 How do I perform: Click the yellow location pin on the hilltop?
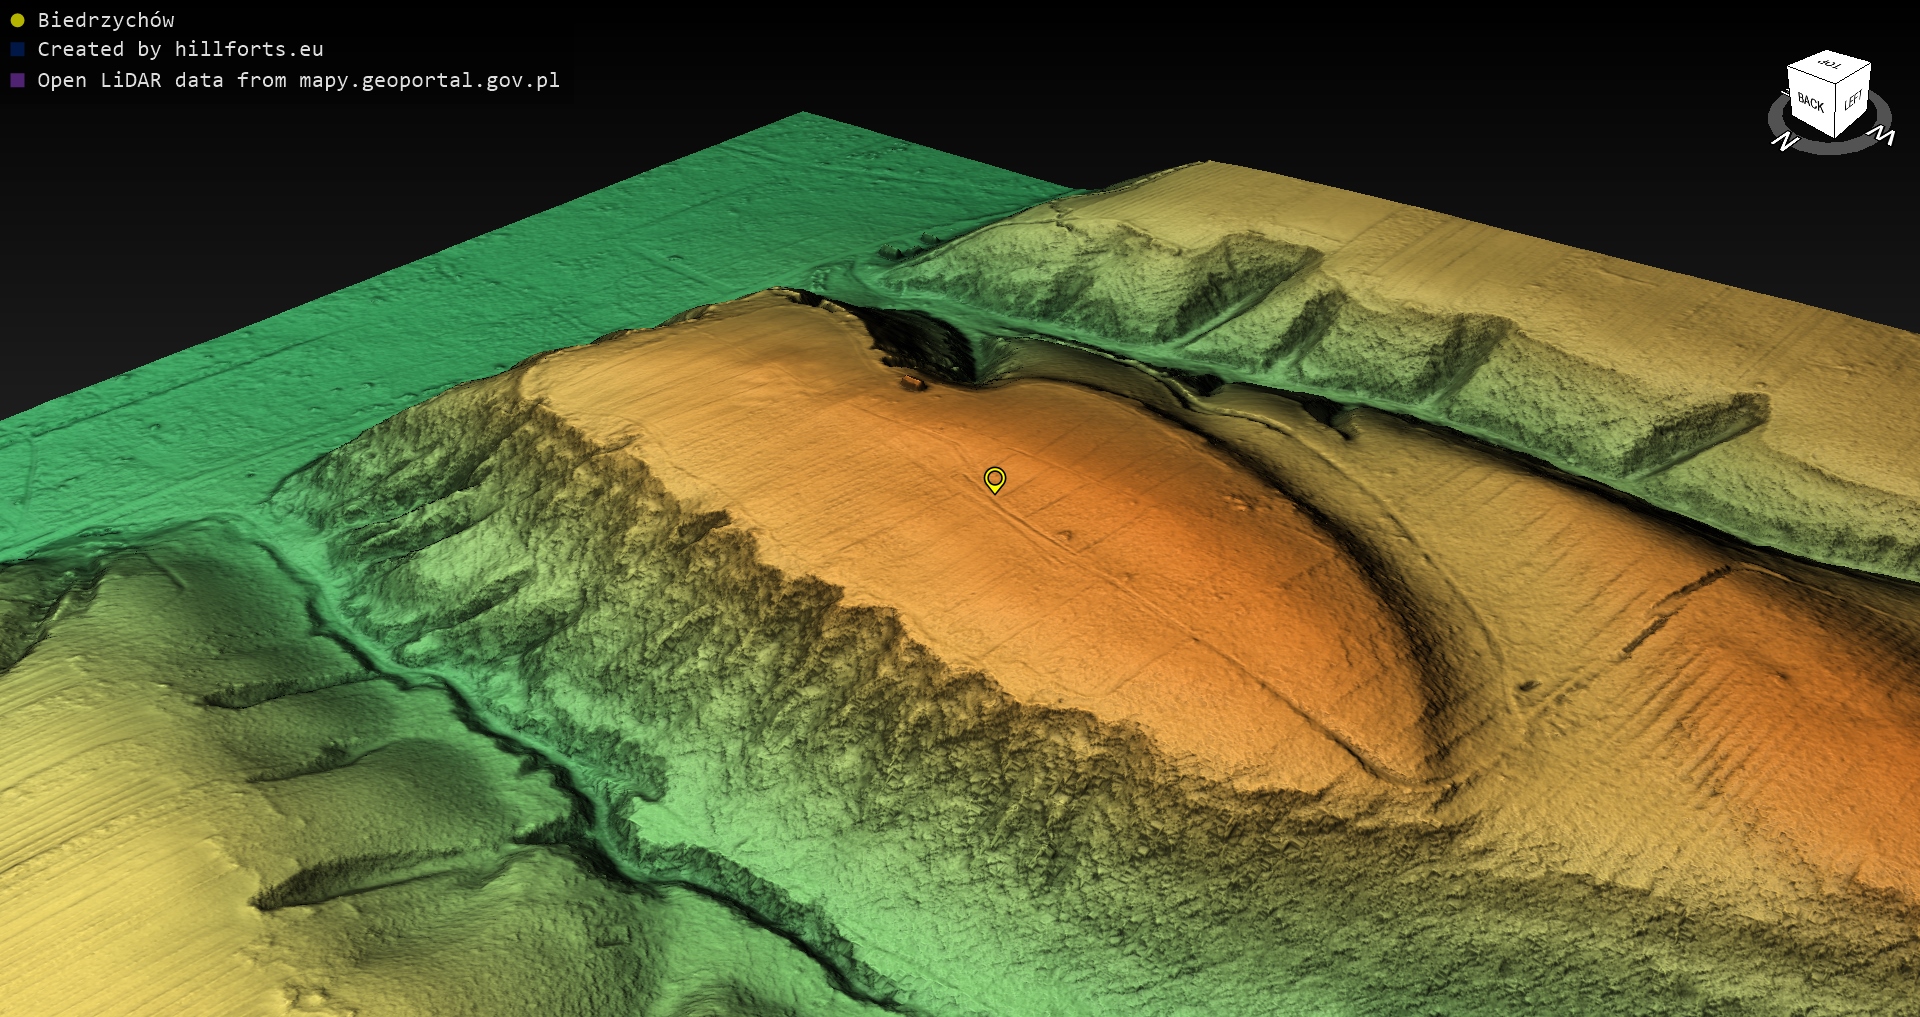[x=994, y=479]
